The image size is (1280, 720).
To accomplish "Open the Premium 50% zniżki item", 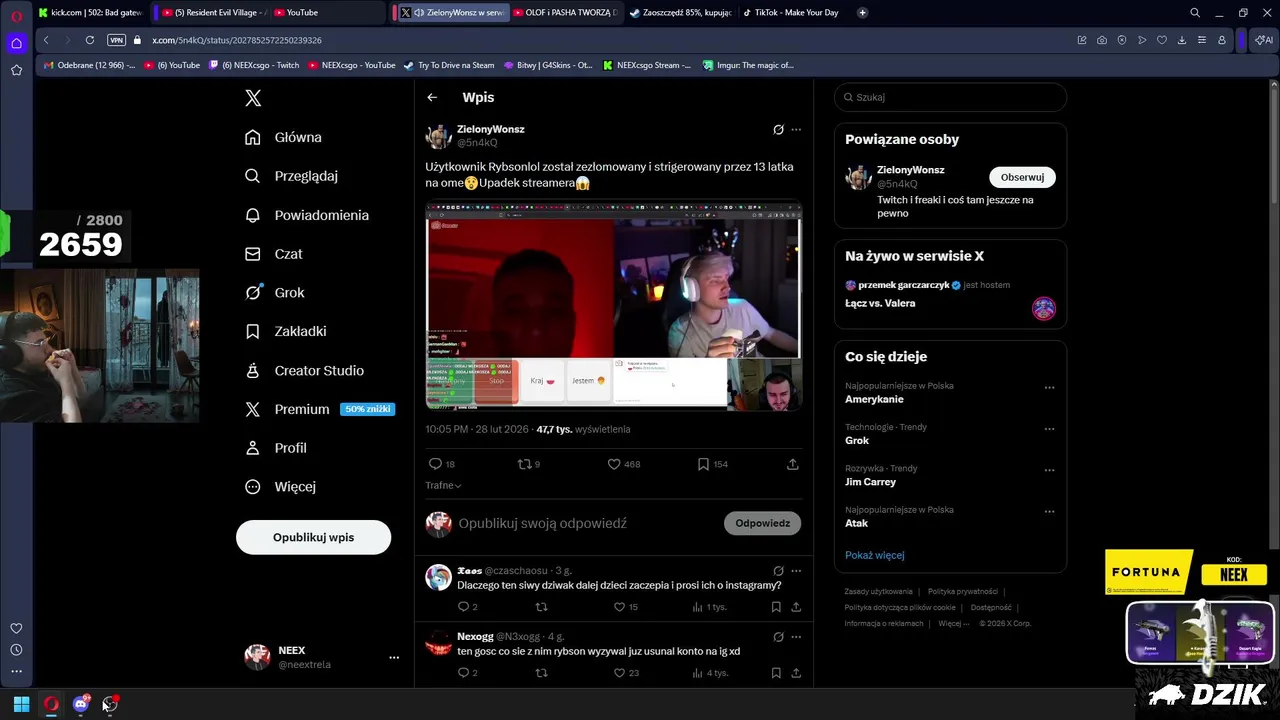I will [319, 409].
